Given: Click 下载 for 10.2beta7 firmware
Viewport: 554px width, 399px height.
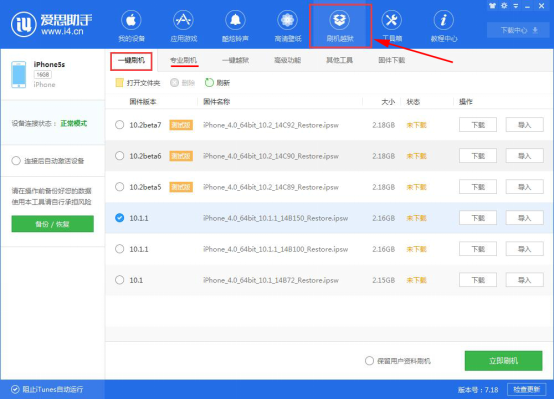Looking at the screenshot, I should click(478, 125).
